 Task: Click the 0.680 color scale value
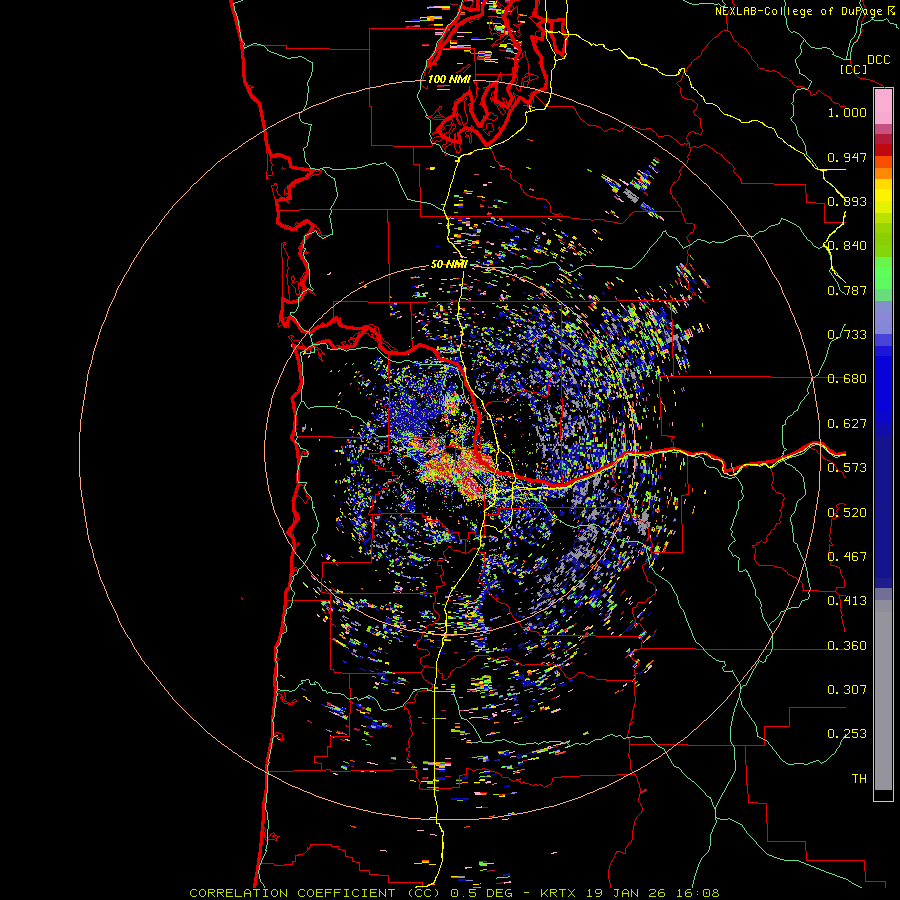click(x=847, y=379)
